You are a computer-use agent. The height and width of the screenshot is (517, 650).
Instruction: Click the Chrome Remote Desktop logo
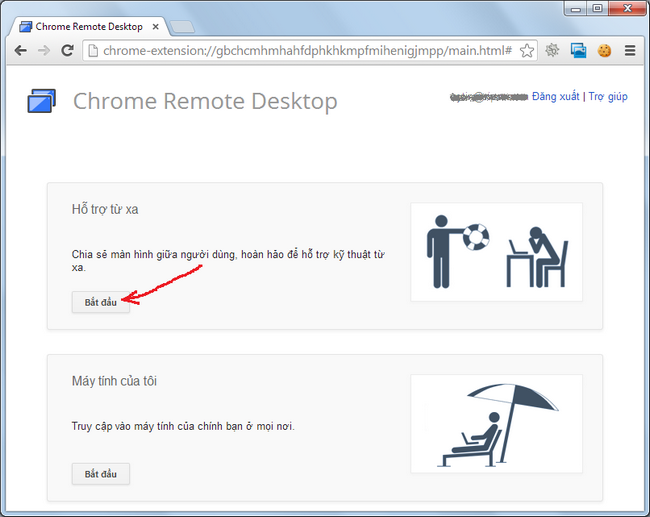coord(41,101)
